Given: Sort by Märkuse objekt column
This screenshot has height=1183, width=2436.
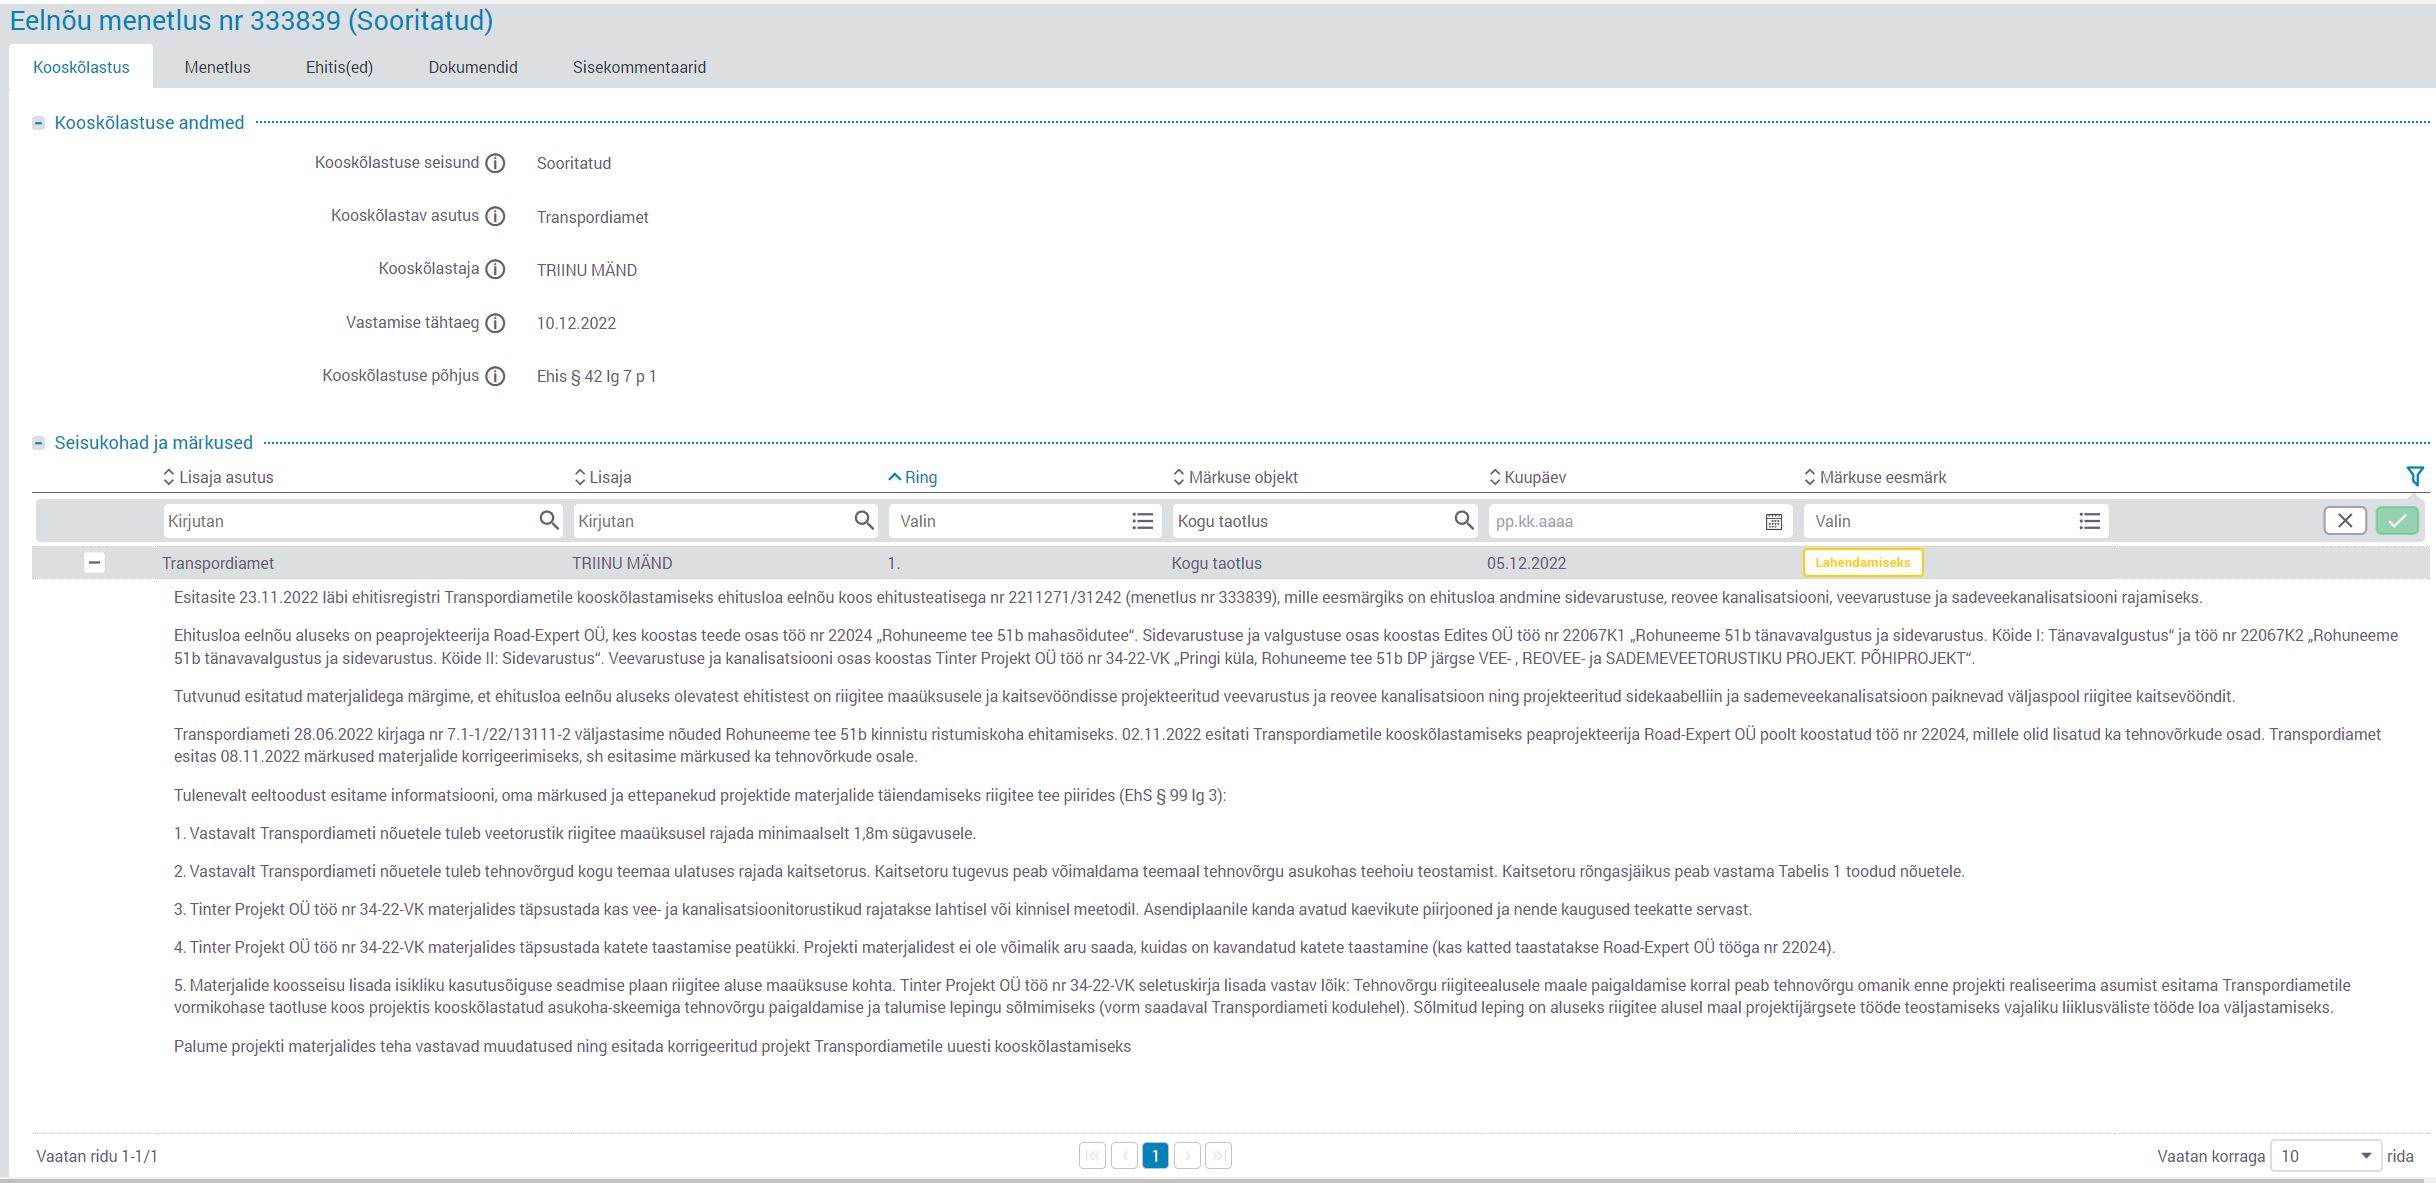Looking at the screenshot, I should 1235,477.
